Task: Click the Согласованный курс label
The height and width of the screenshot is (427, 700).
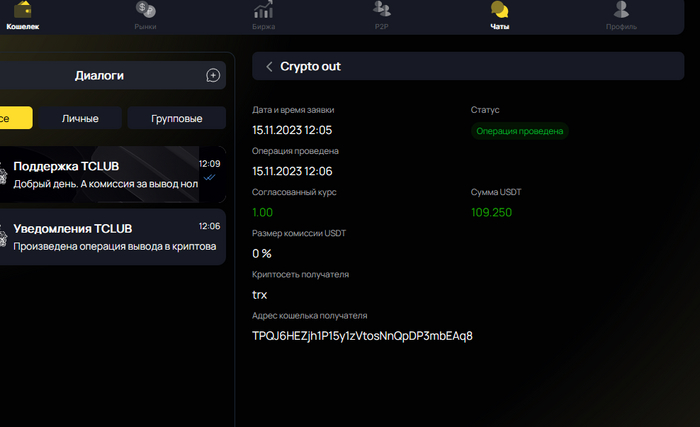Action: (x=294, y=192)
